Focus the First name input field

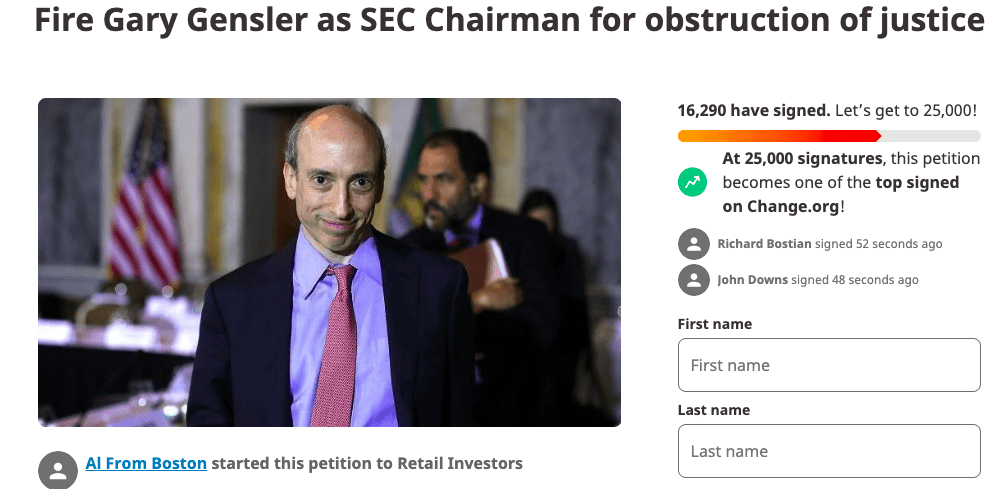coord(829,365)
